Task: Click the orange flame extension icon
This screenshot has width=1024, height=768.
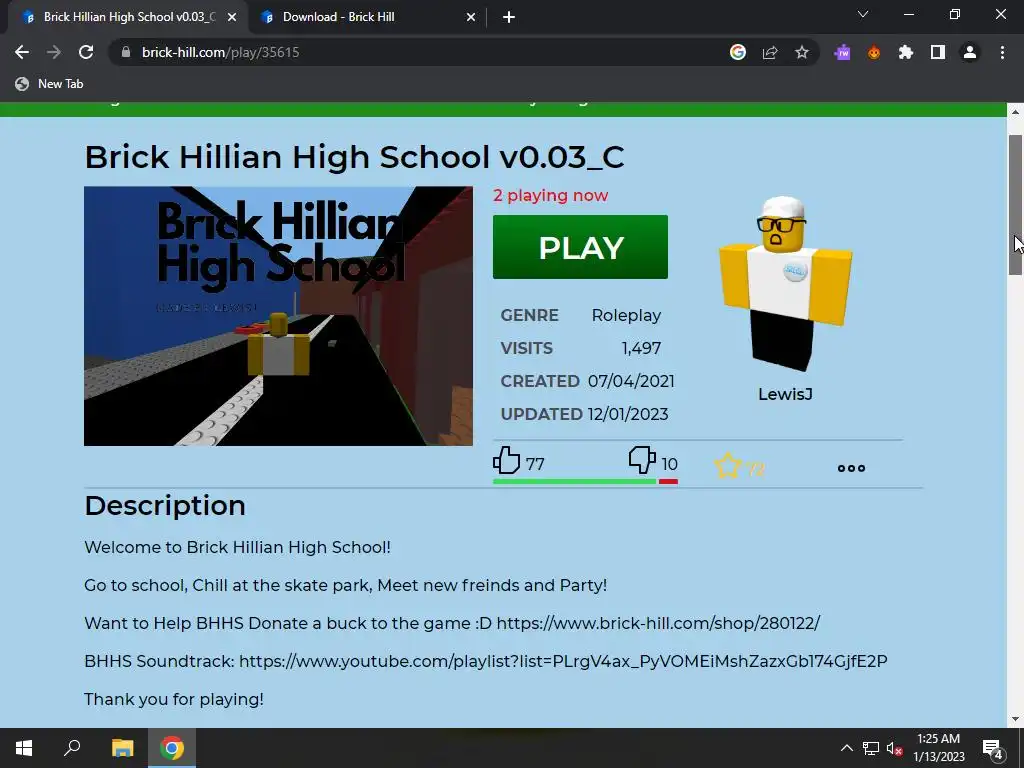Action: 874,52
